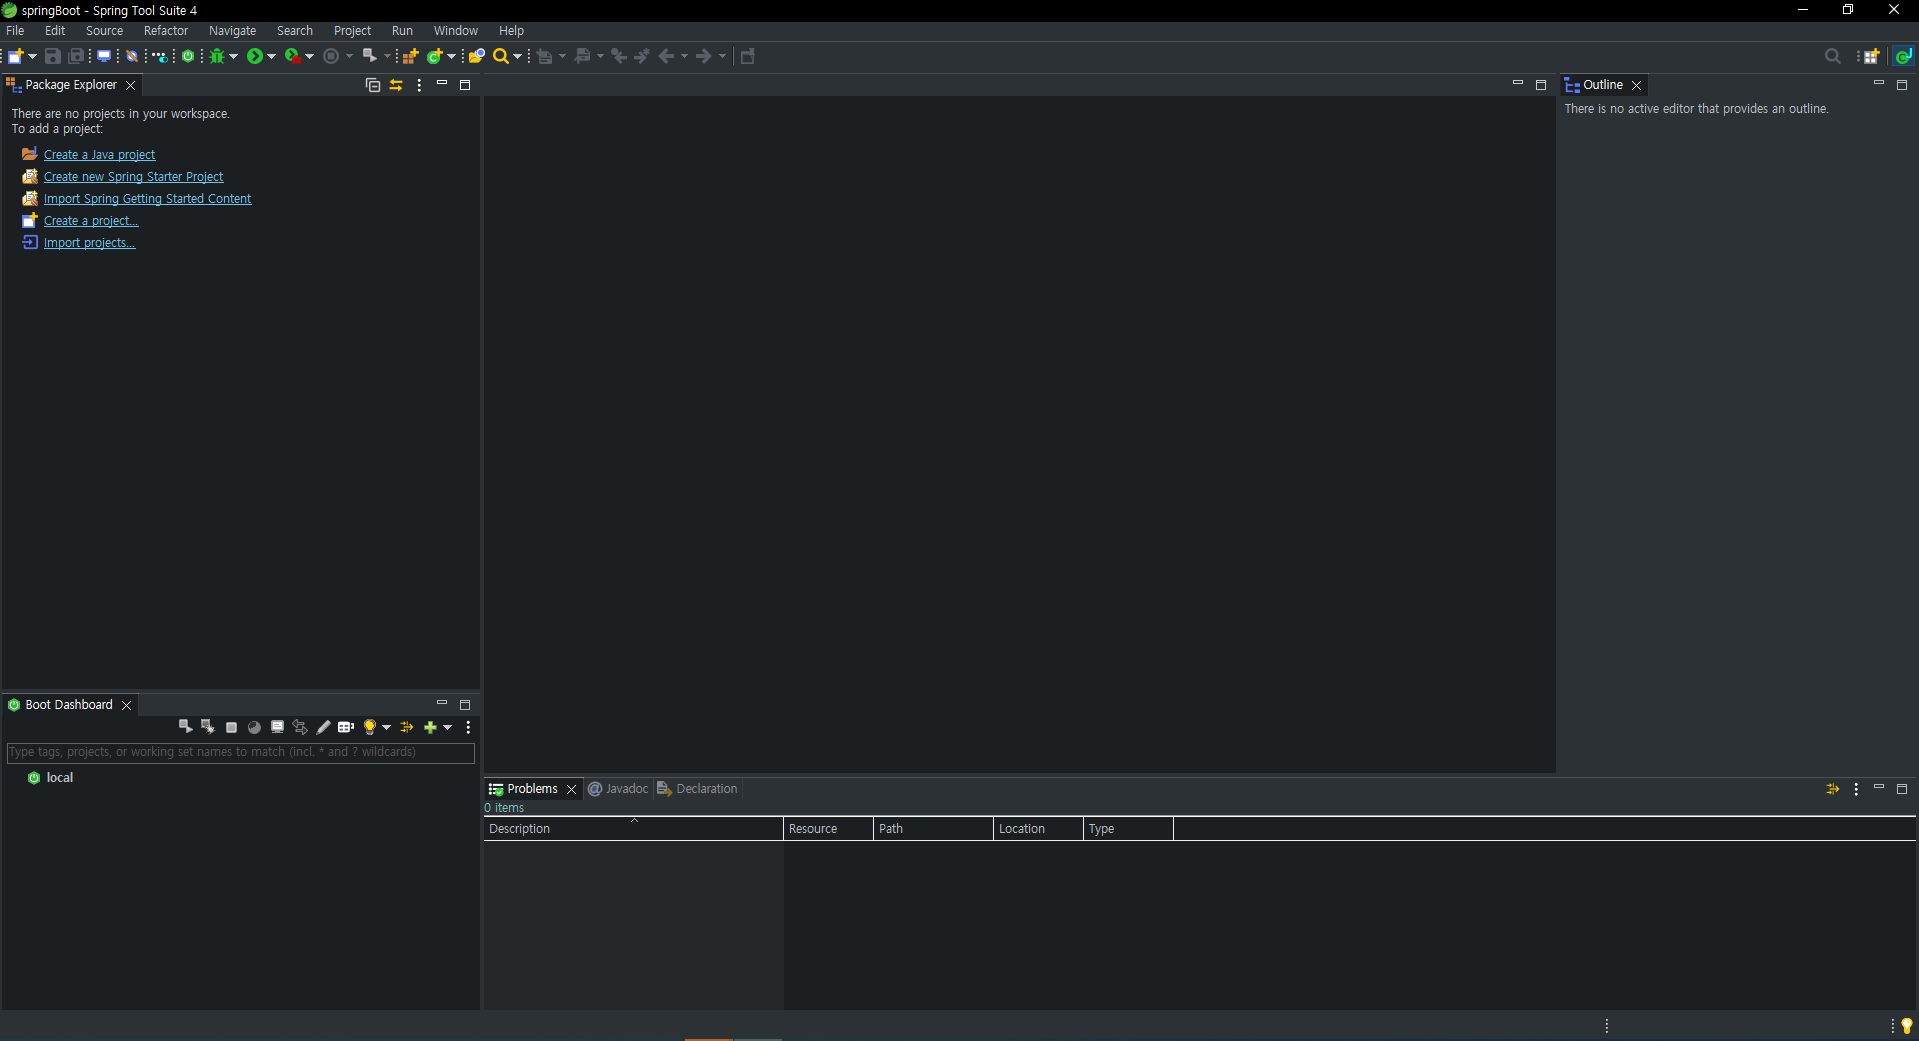Viewport: 1919px width, 1041px height.
Task: Open the File menu
Action: tap(15, 31)
